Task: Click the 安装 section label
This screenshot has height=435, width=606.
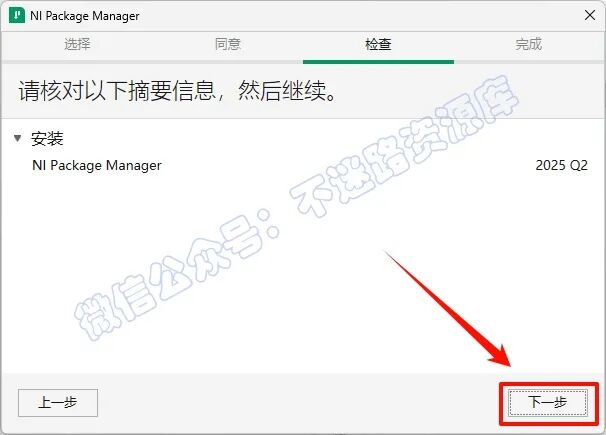Action: 47,139
